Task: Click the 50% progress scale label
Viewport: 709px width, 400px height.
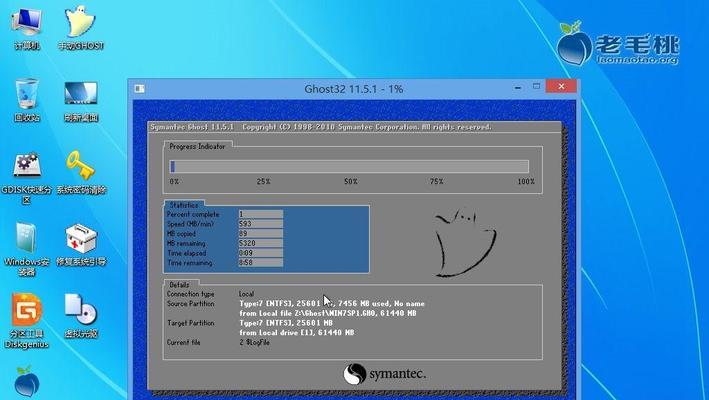Action: coord(350,181)
